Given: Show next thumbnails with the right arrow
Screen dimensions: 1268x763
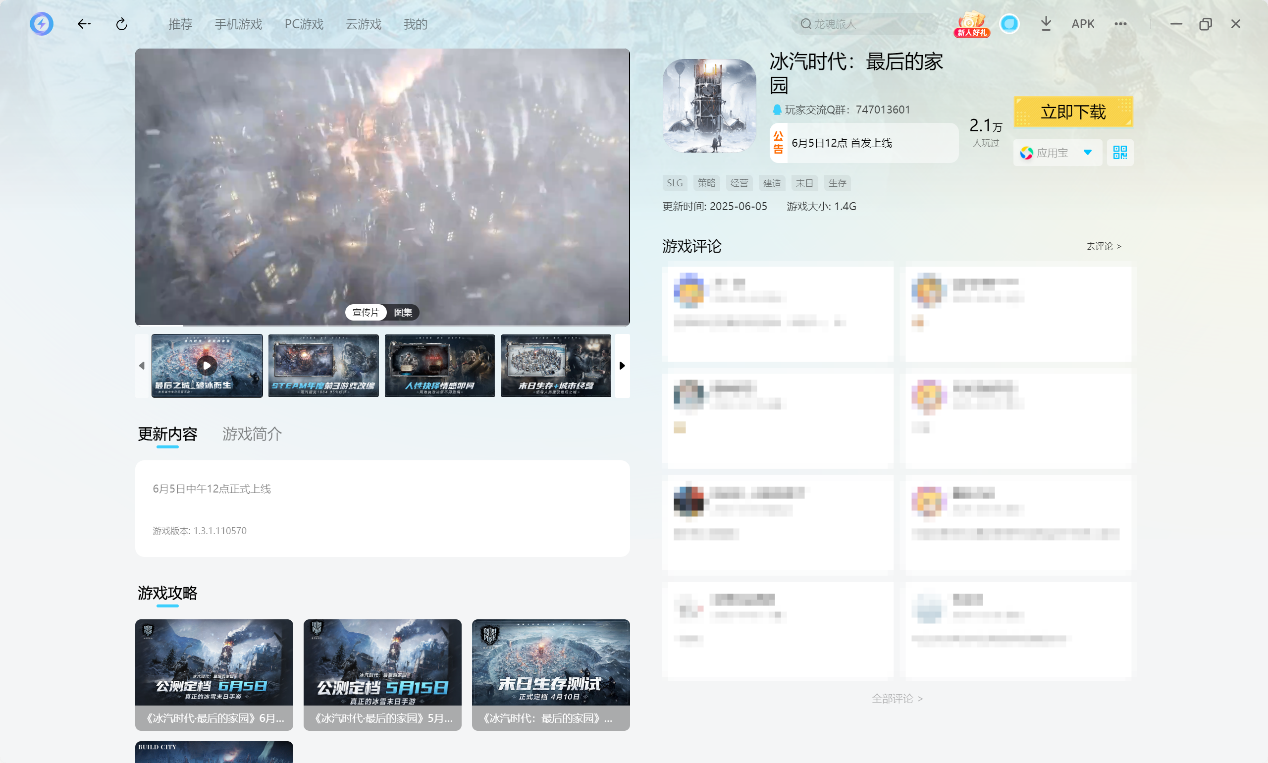Looking at the screenshot, I should [622, 366].
